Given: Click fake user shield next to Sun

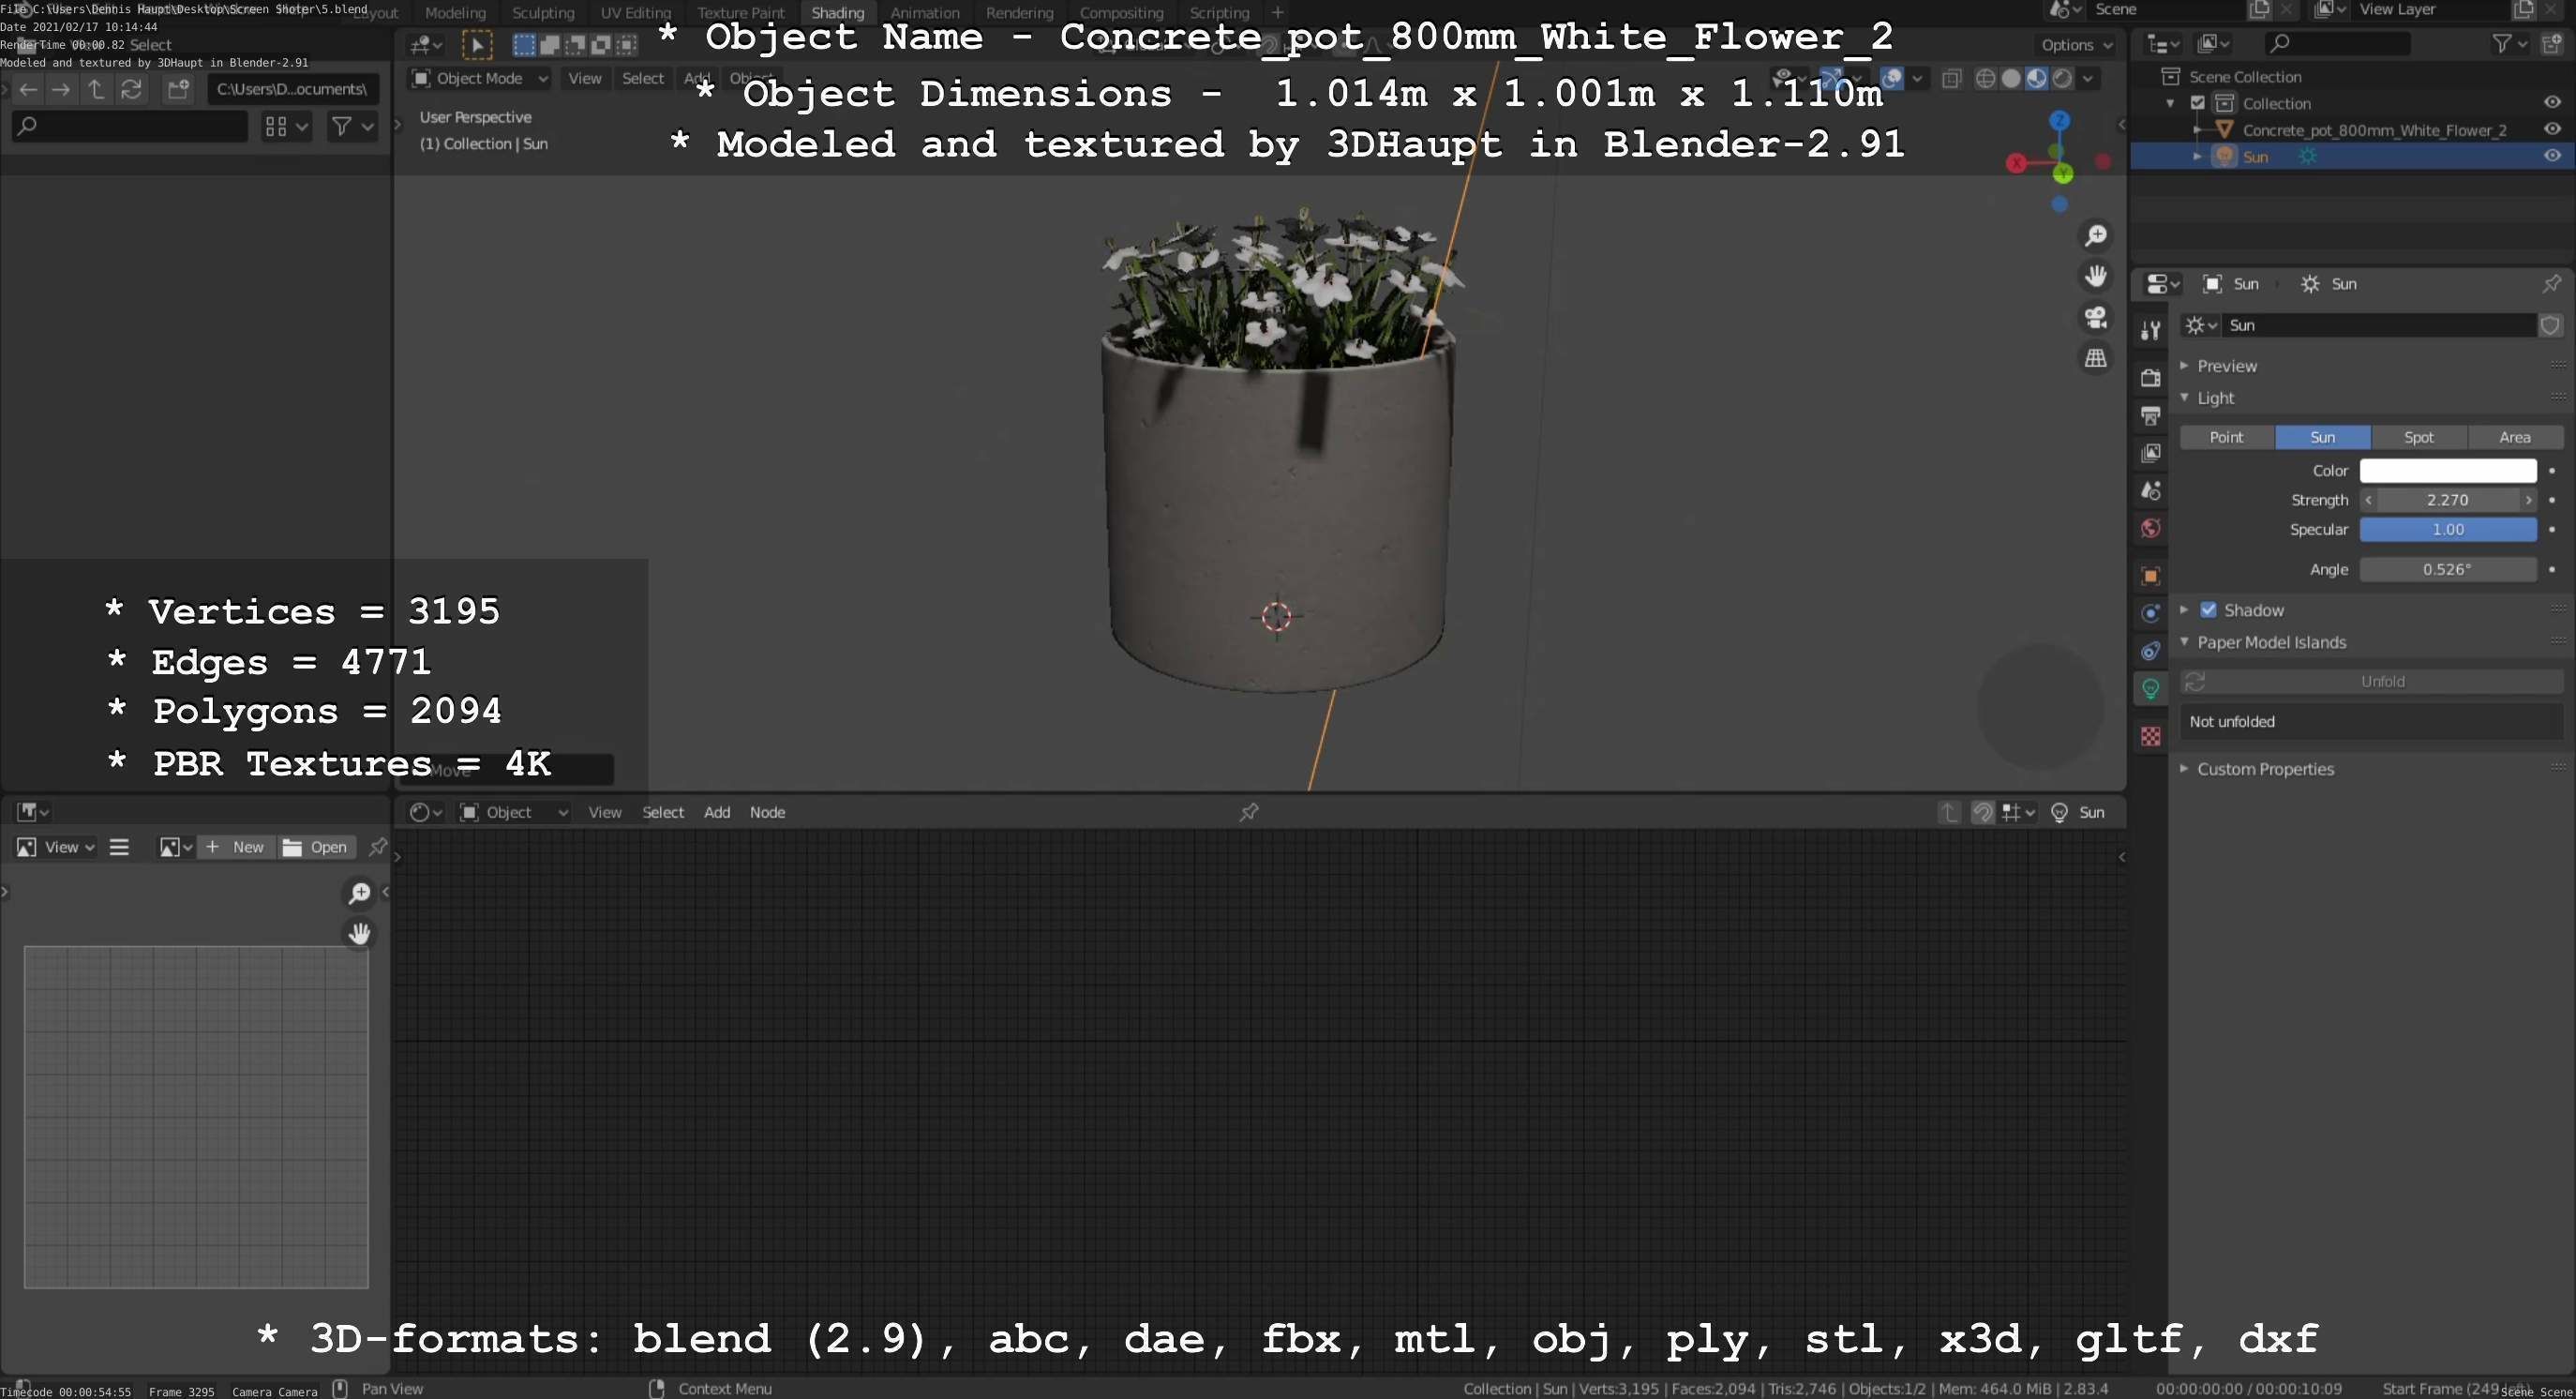Looking at the screenshot, I should pos(2551,325).
